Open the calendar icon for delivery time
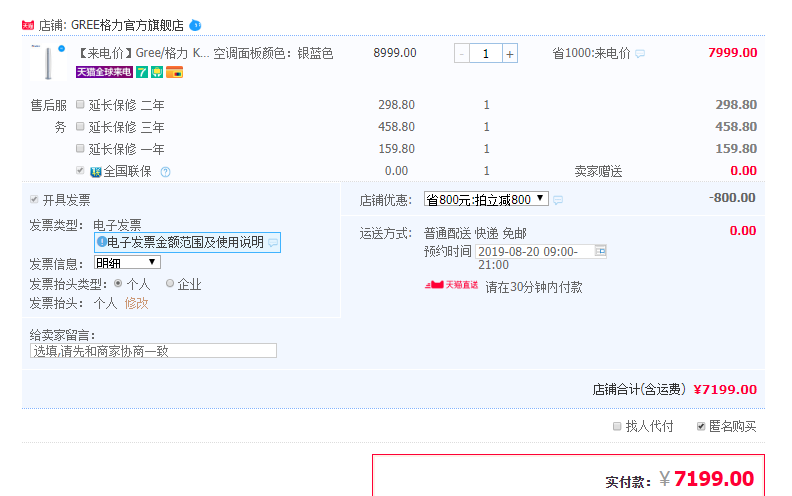Viewport: 792px width, 496px height. (600, 251)
